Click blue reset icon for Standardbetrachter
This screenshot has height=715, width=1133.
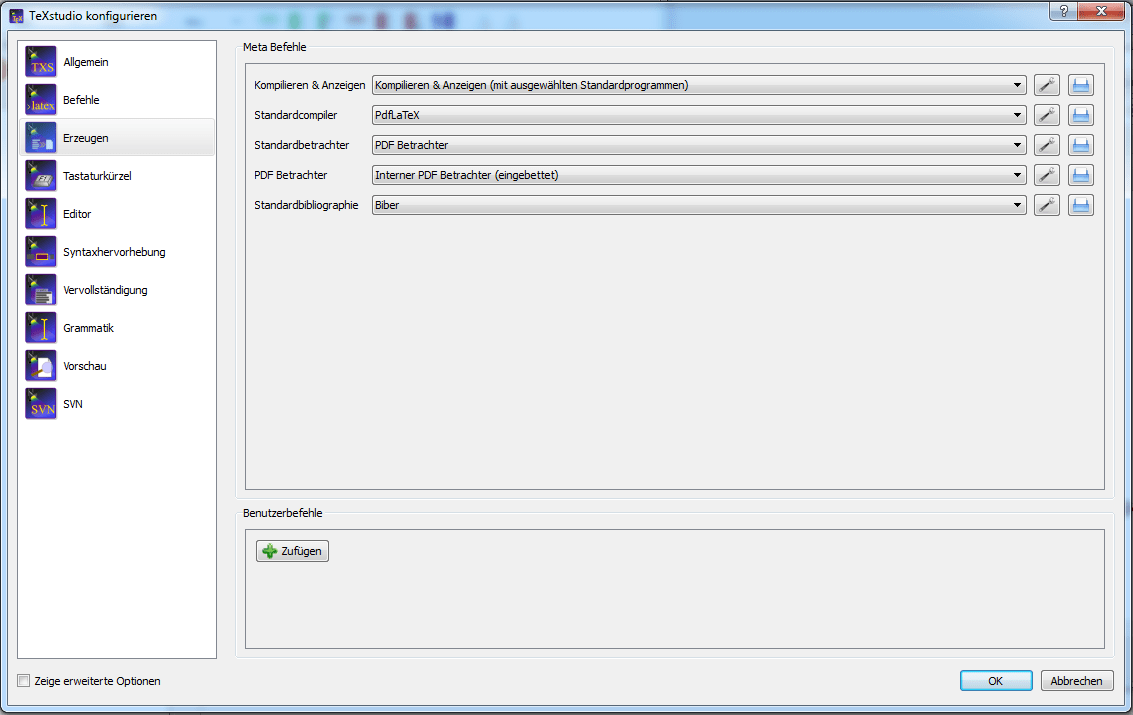[x=1081, y=145]
